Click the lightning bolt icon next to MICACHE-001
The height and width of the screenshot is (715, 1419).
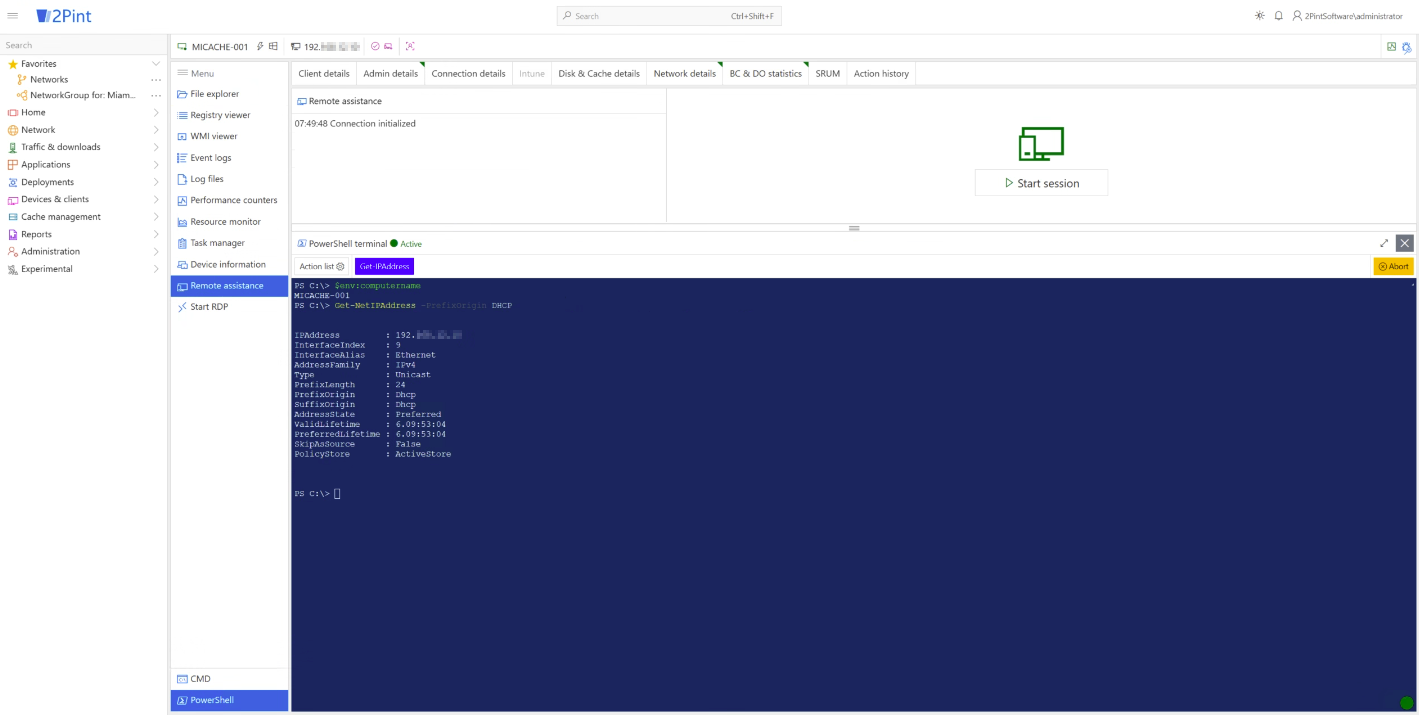pyautogui.click(x=260, y=46)
